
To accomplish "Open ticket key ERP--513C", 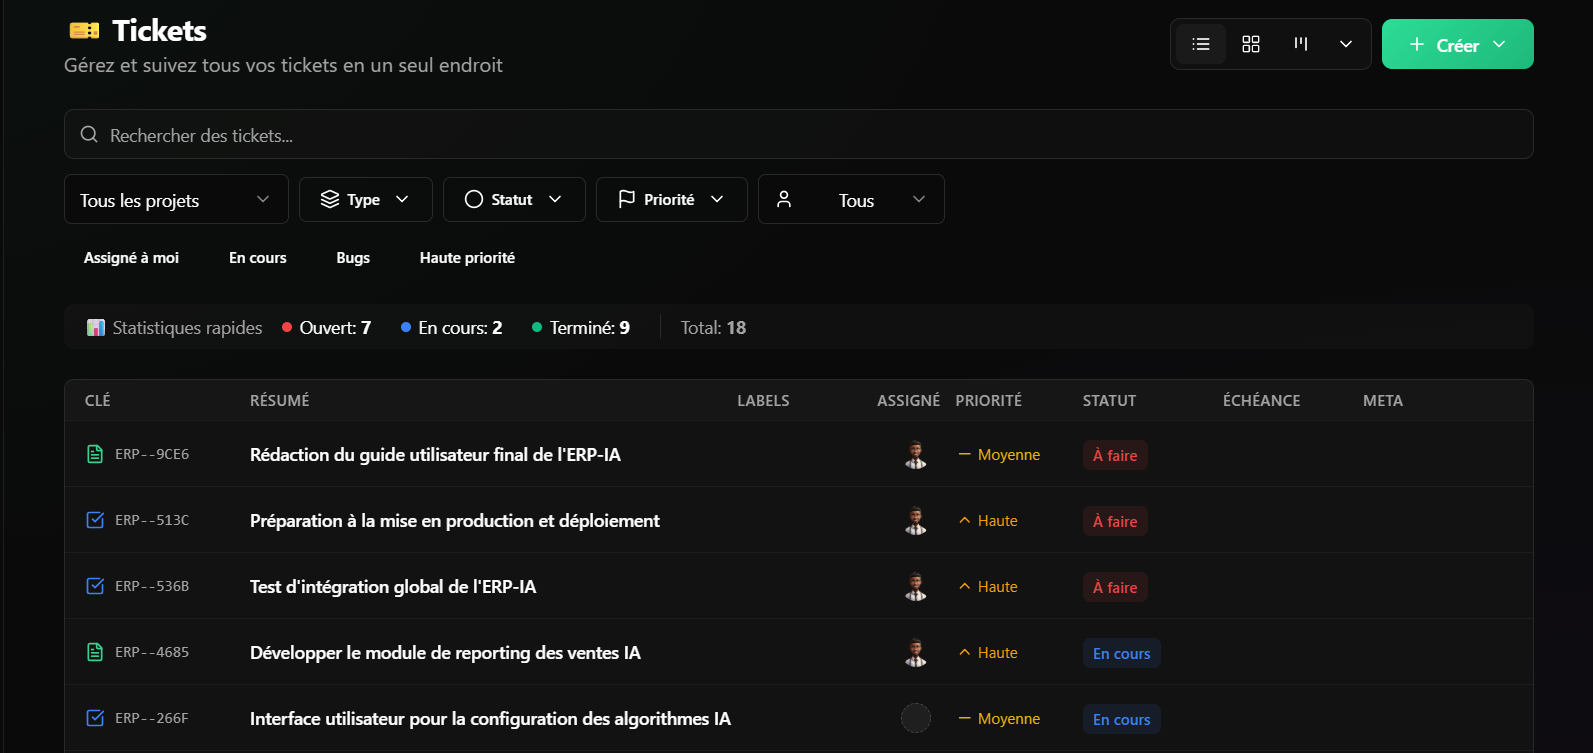I will pyautogui.click(x=152, y=520).
